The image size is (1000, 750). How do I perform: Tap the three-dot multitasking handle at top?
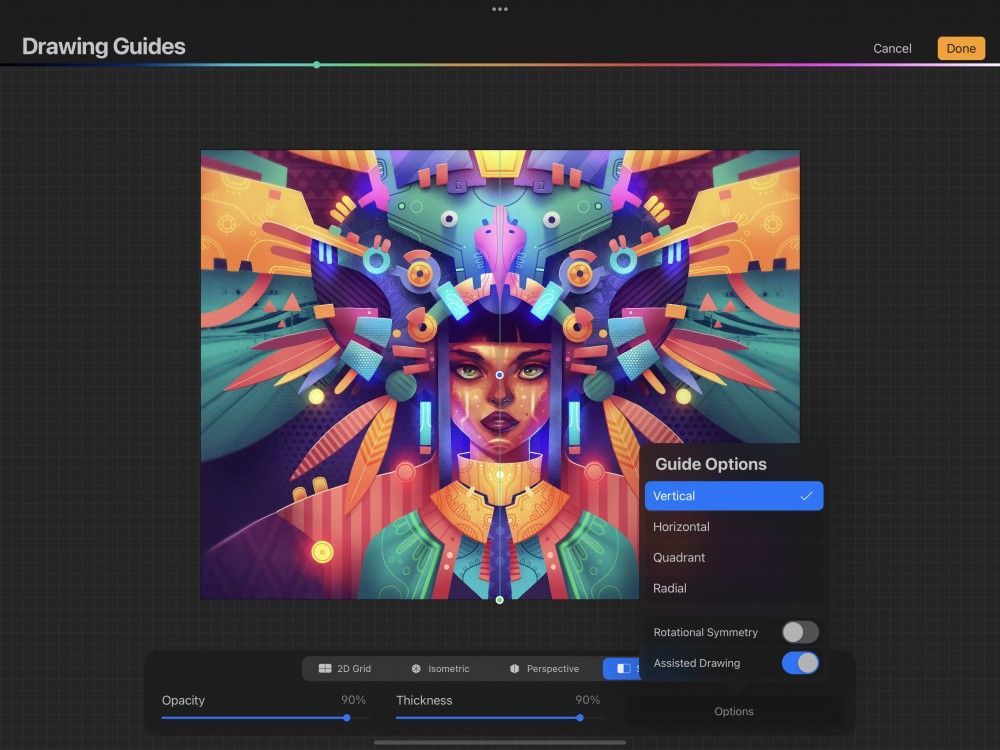499,9
